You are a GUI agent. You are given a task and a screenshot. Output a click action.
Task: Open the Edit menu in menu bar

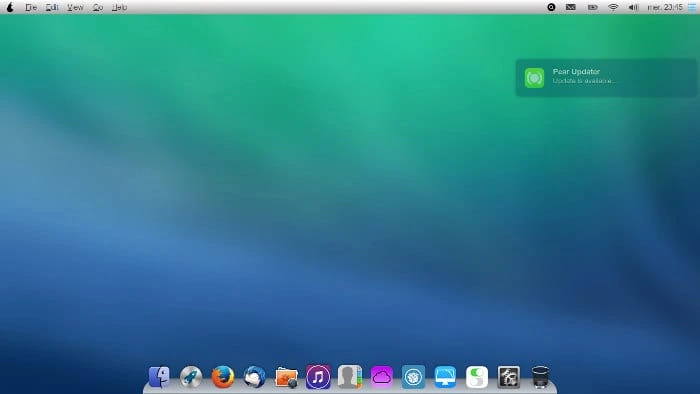click(x=52, y=7)
